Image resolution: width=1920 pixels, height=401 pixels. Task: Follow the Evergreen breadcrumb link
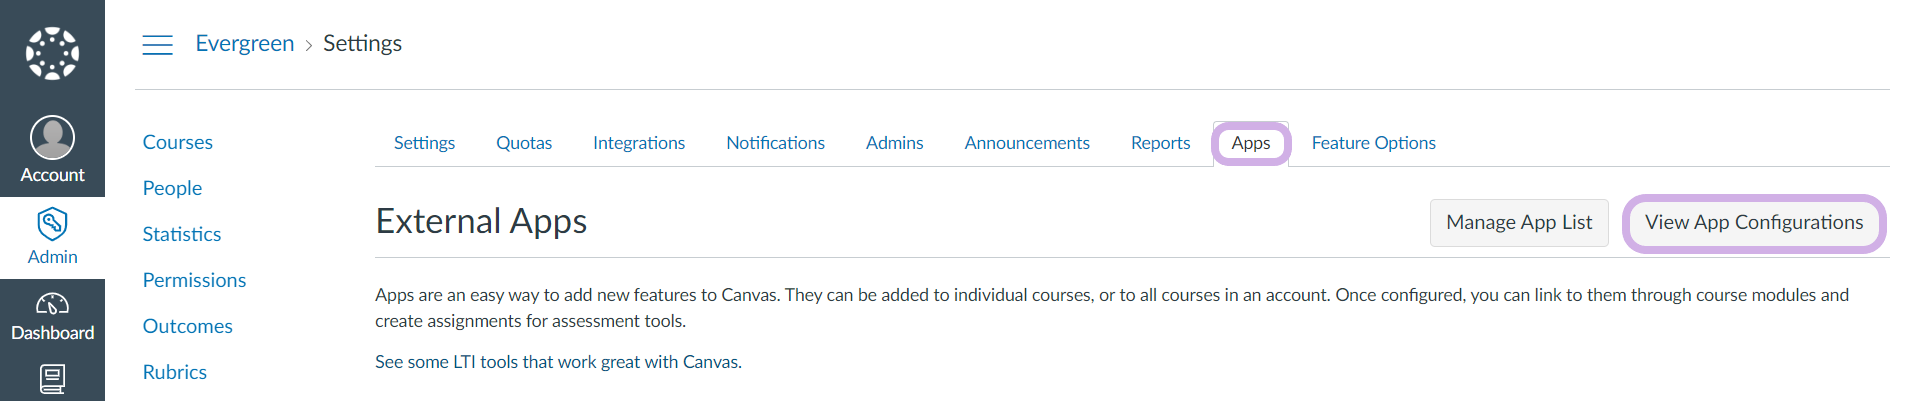pyautogui.click(x=245, y=43)
